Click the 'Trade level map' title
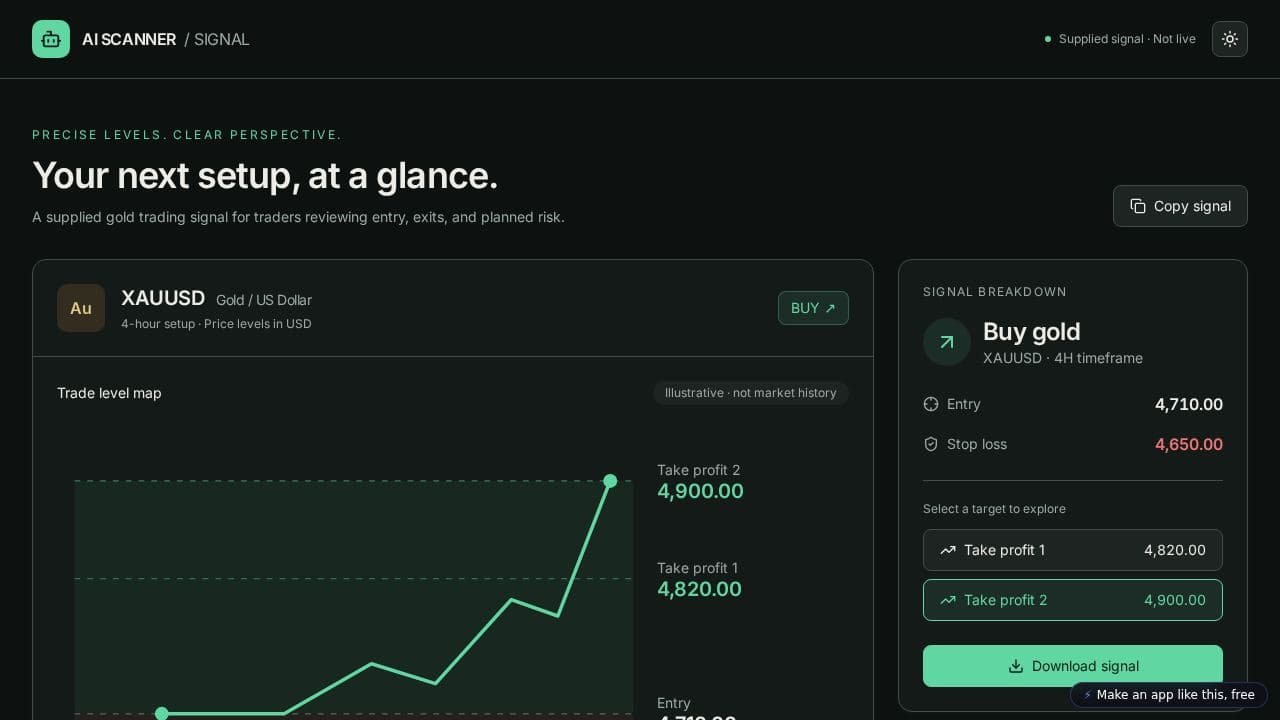Screen dimensions: 1280x720 (x=109, y=393)
